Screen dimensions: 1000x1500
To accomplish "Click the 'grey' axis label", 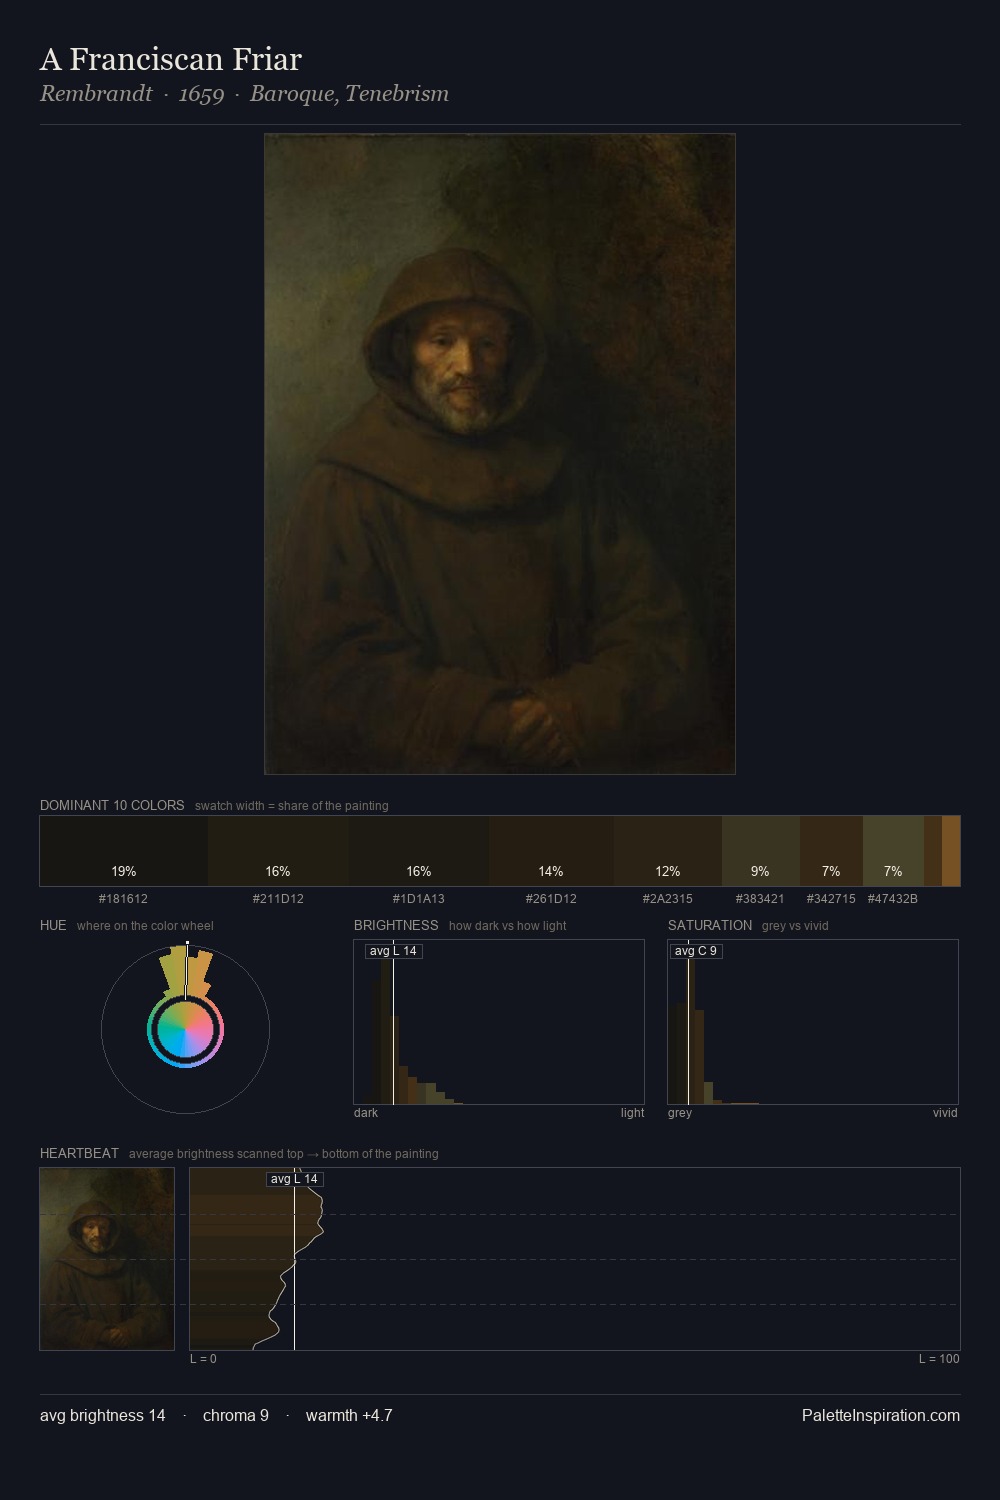I will click(680, 1113).
